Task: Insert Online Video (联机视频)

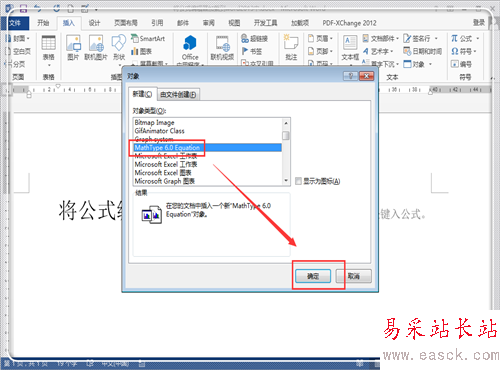Action: [222, 49]
